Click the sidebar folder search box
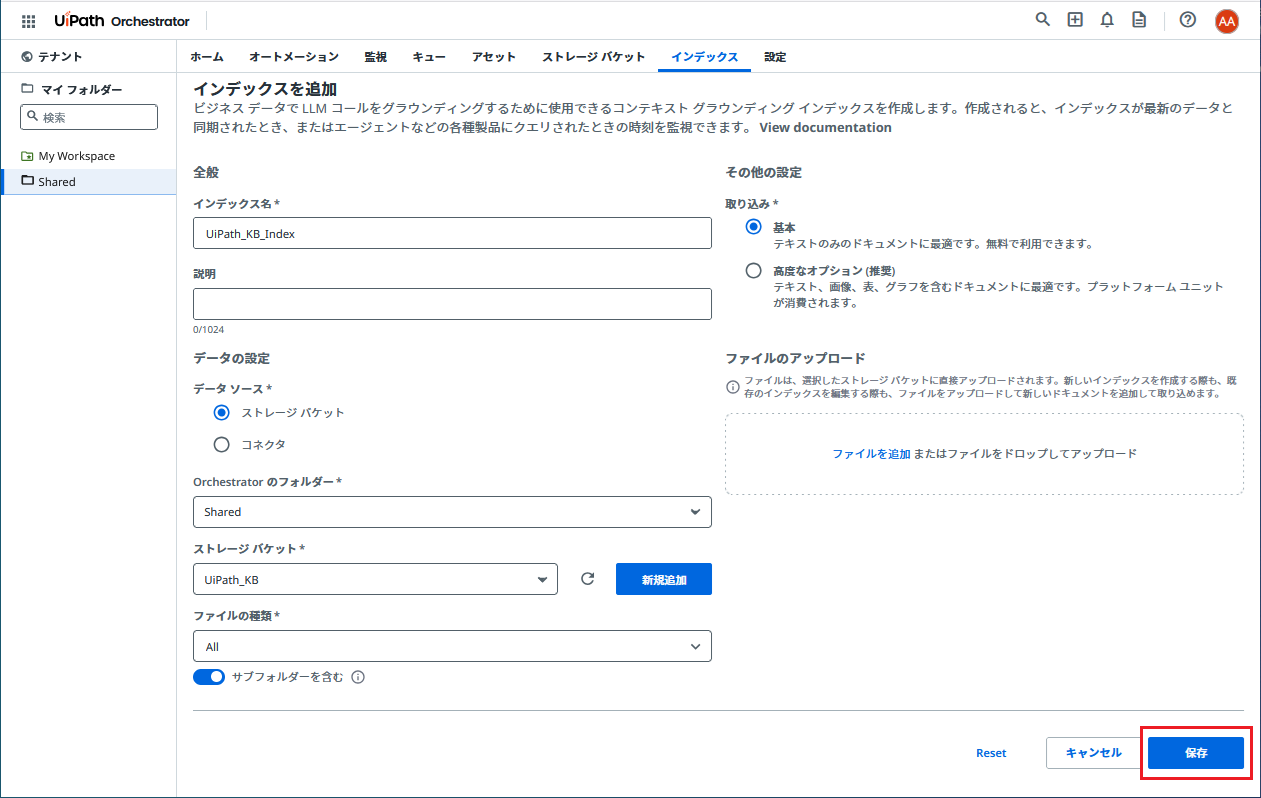 coord(89,117)
